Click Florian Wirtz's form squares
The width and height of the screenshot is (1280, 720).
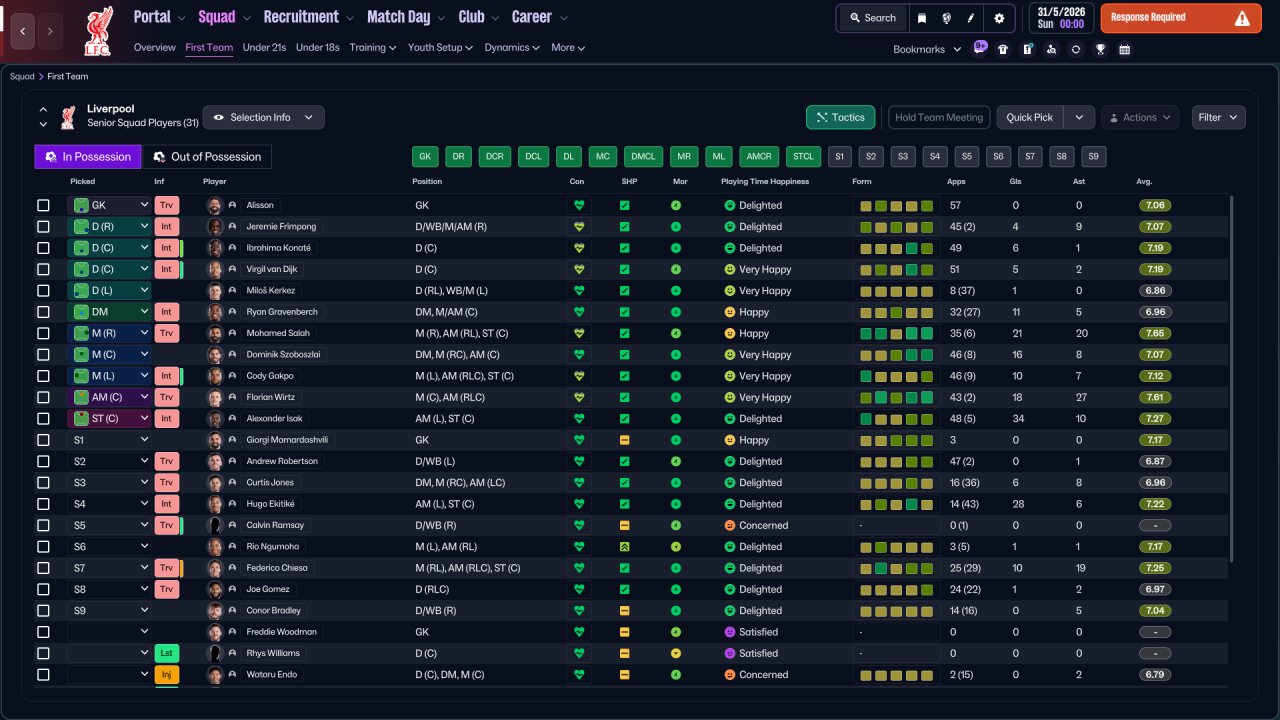[896, 397]
